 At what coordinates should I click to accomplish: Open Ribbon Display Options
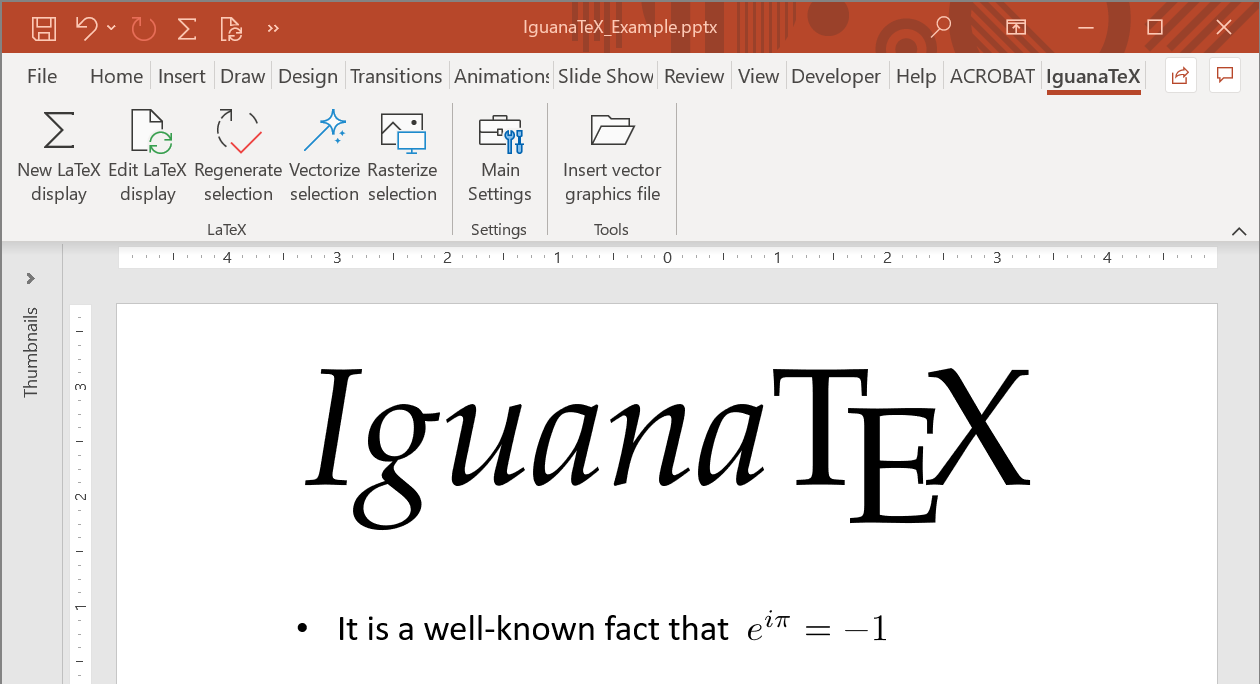click(x=1016, y=27)
